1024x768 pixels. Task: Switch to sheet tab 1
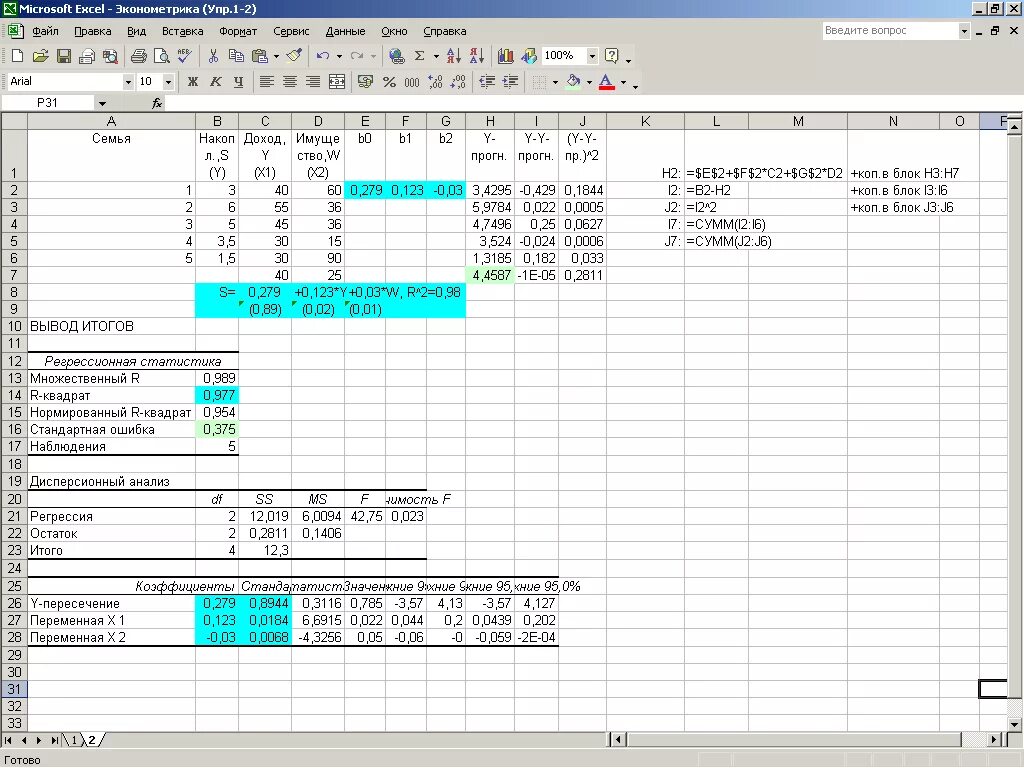tap(74, 740)
